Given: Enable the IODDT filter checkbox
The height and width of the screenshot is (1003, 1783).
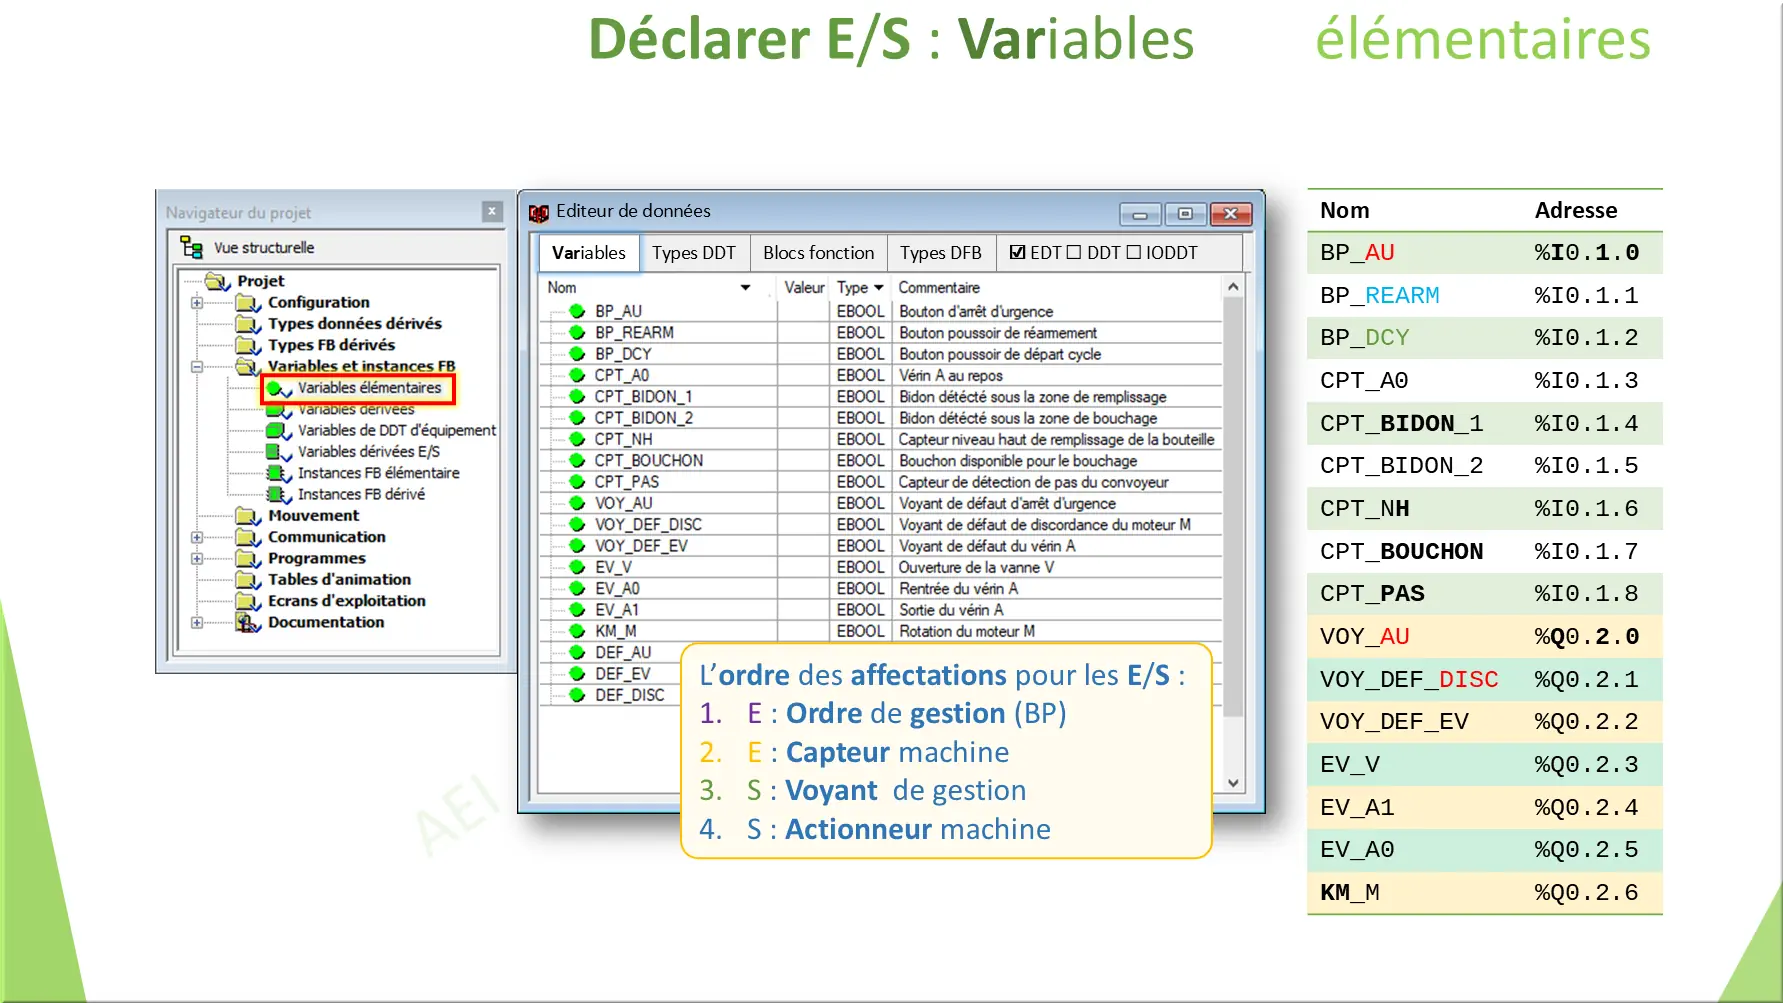Looking at the screenshot, I should coord(1133,253).
